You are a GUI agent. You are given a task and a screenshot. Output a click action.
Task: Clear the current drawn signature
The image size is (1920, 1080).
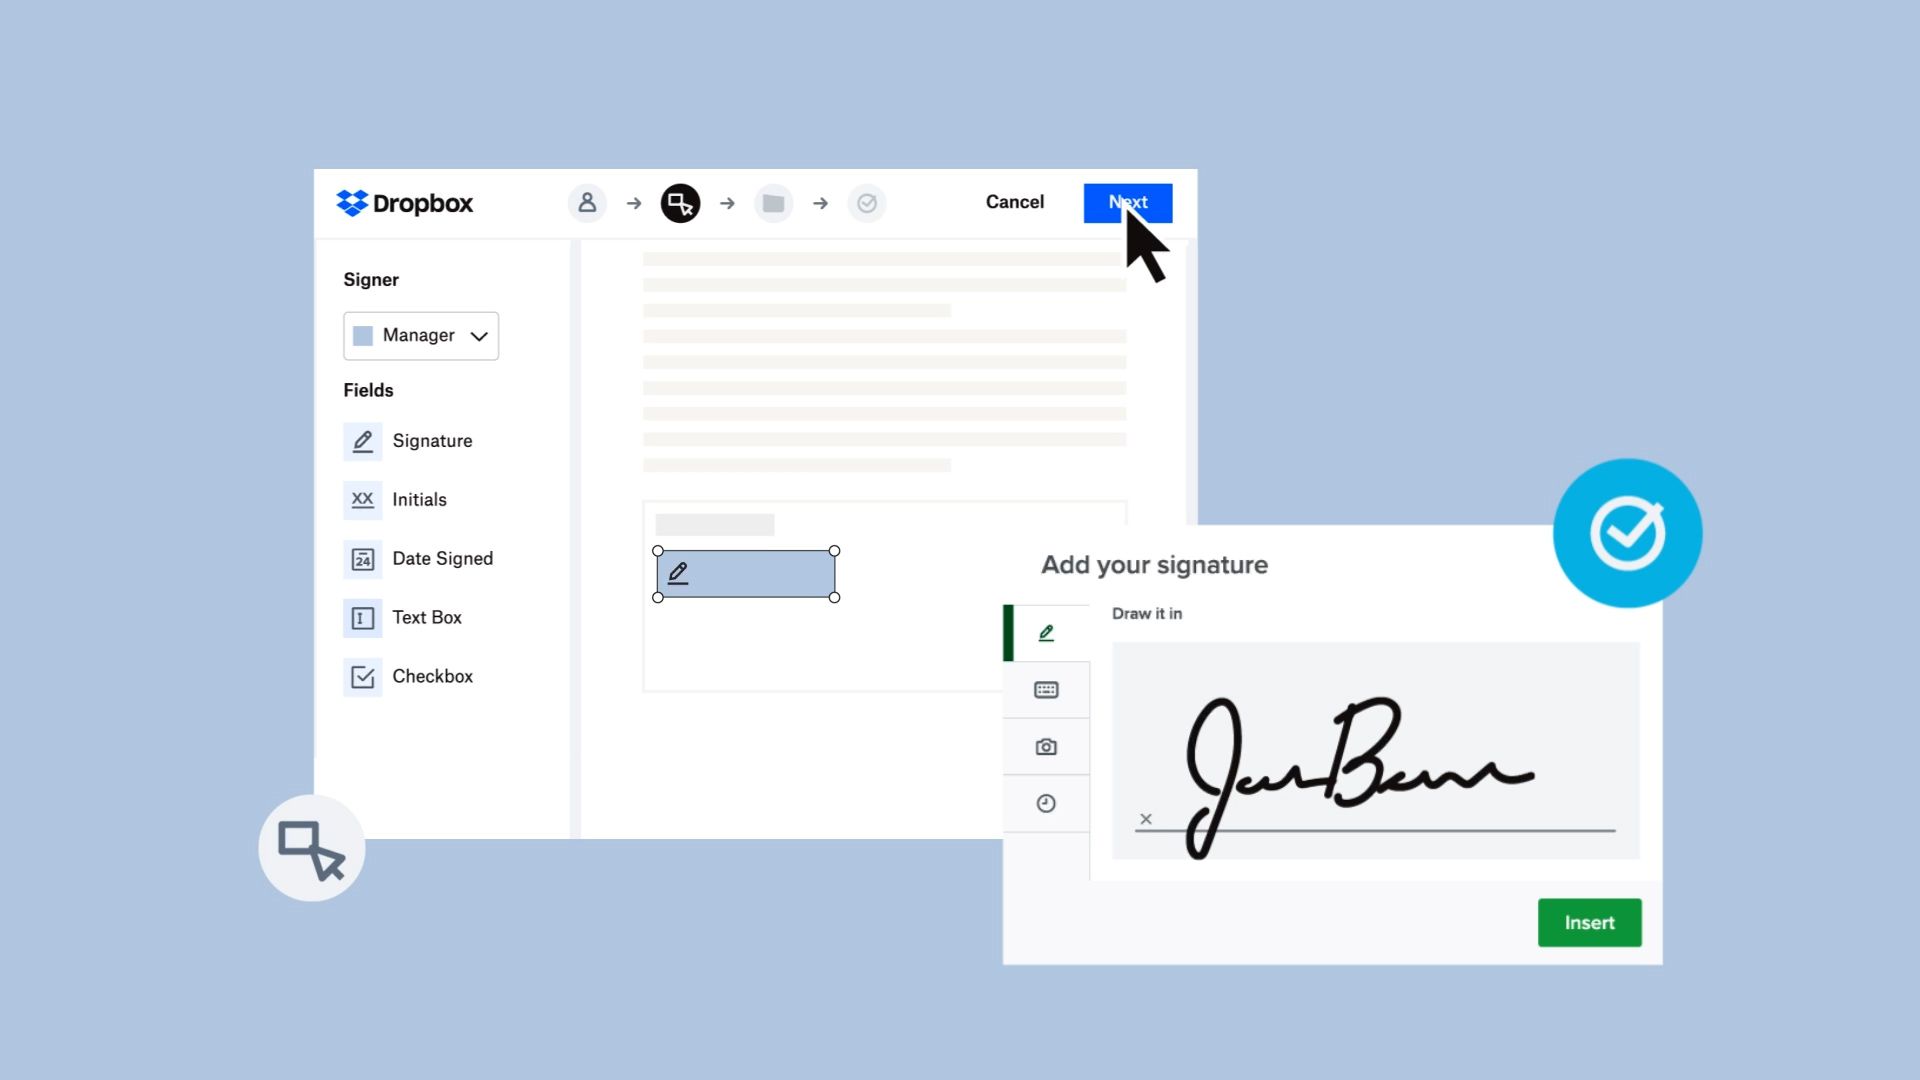1146,819
